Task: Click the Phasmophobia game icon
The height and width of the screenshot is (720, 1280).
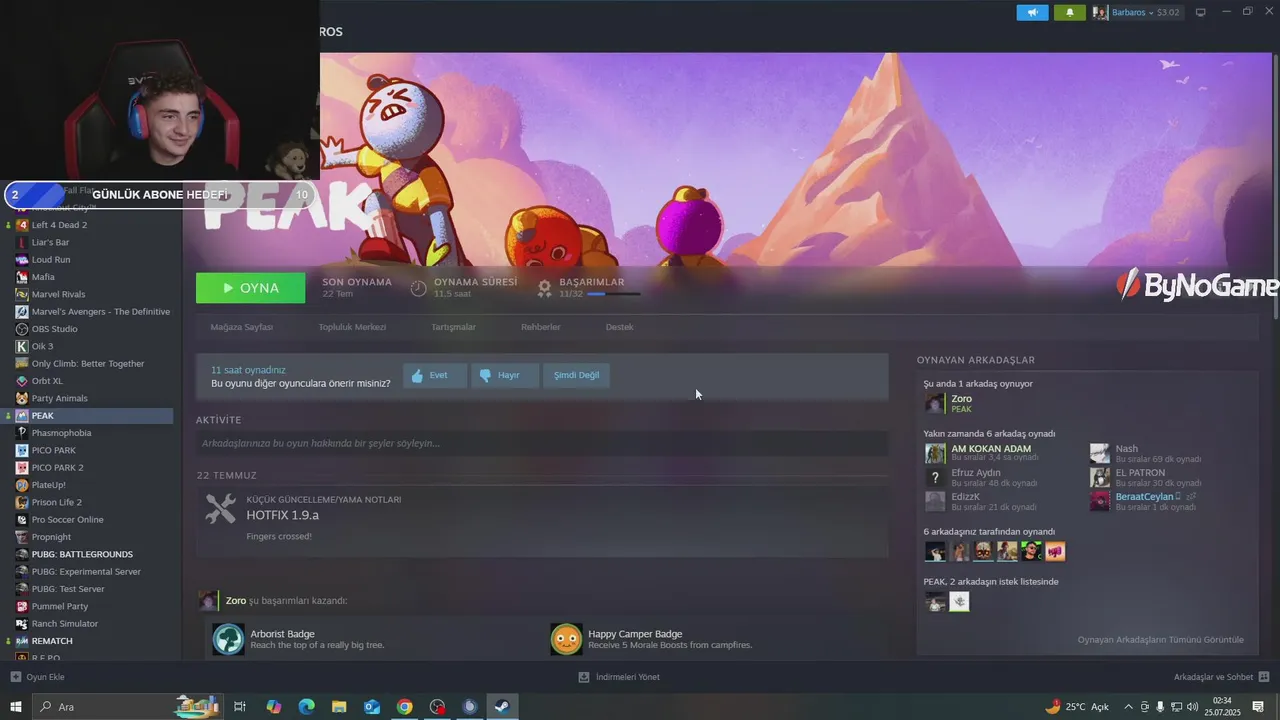Action: pyautogui.click(x=22, y=433)
